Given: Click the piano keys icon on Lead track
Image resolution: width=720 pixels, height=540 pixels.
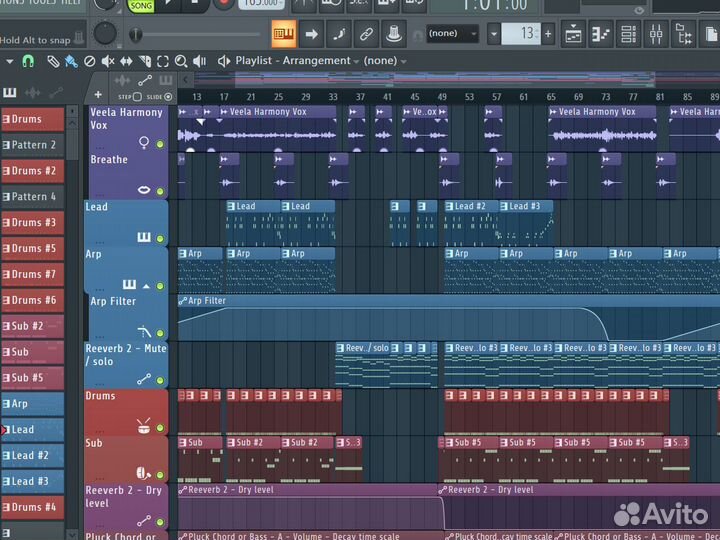Looking at the screenshot, I should point(144,237).
